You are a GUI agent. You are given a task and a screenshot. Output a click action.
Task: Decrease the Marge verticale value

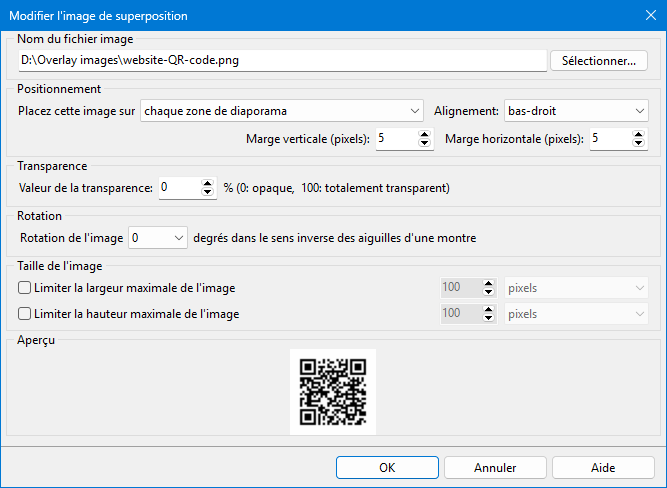pos(424,143)
